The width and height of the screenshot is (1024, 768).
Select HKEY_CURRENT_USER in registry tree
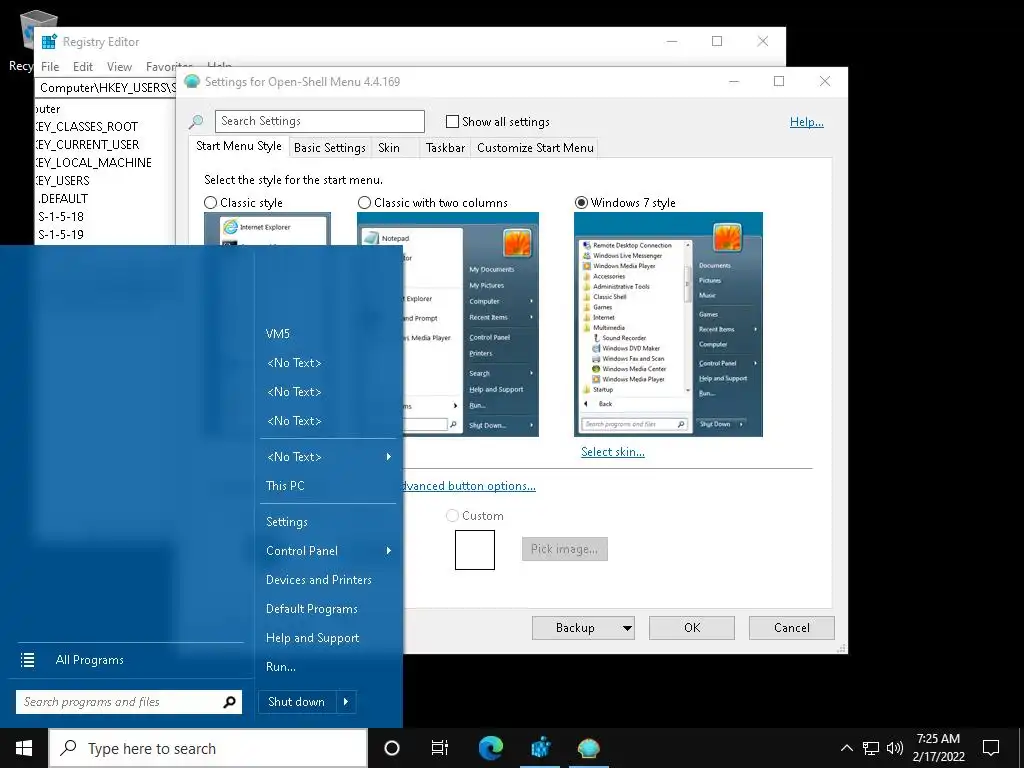tap(88, 145)
